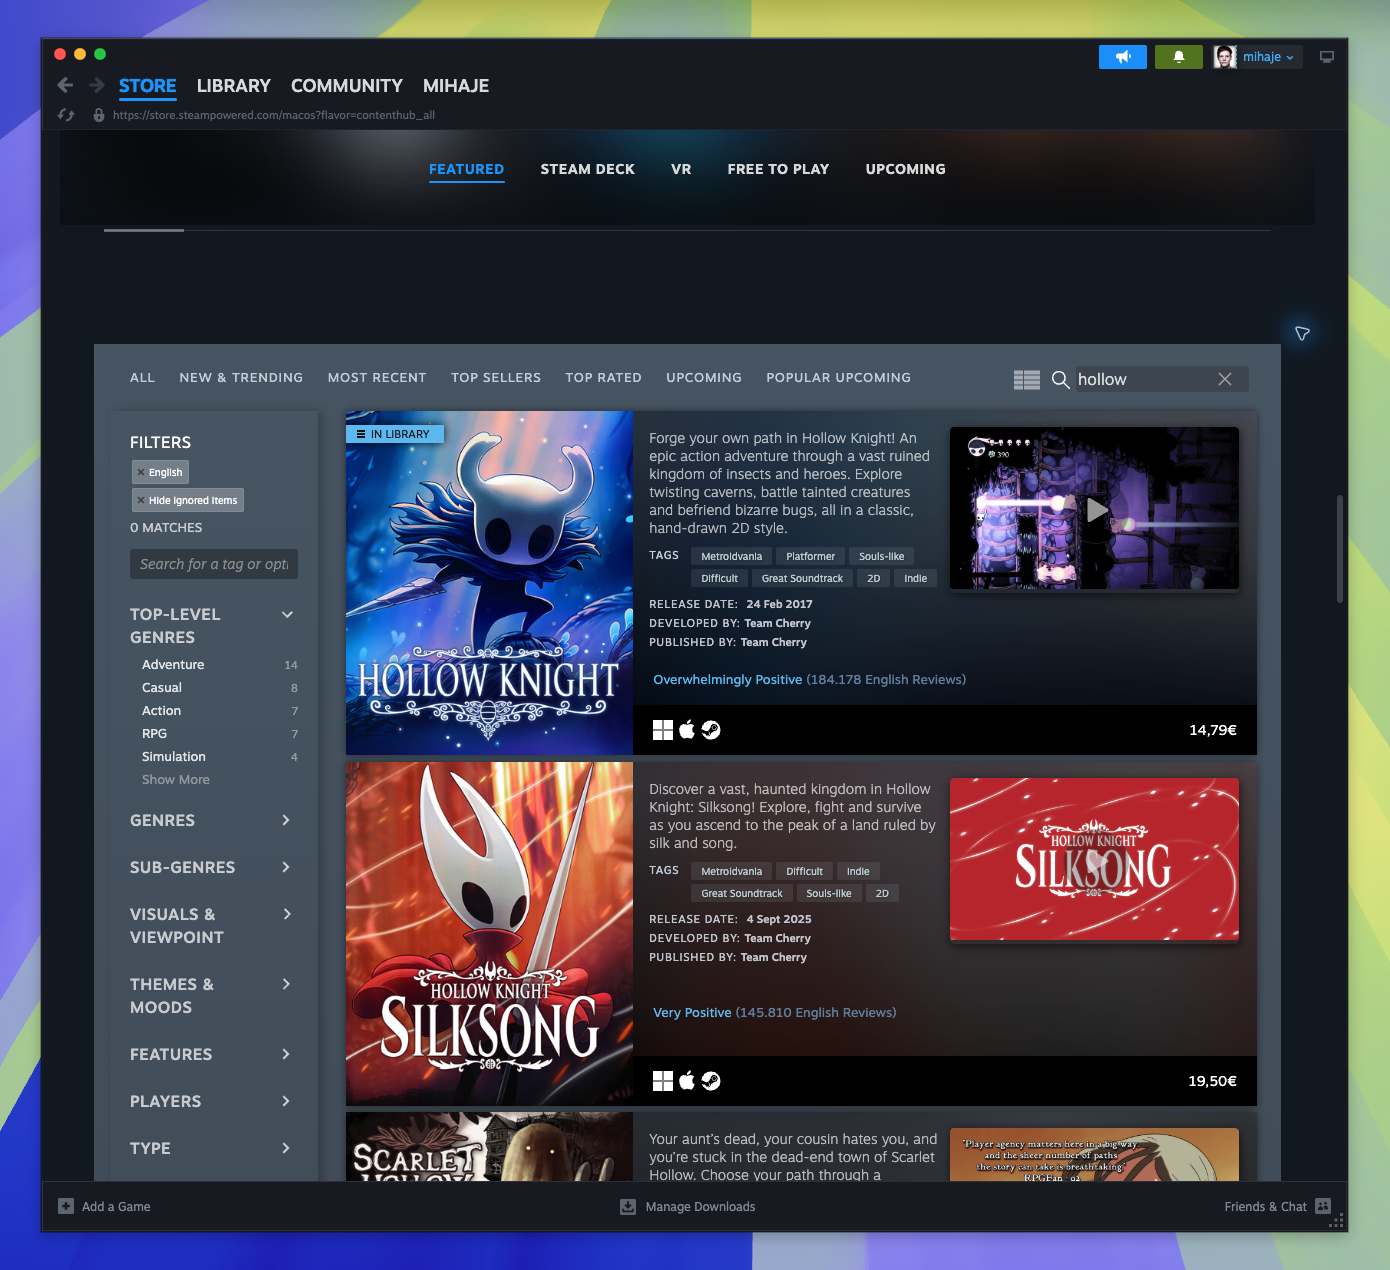Viewport: 1390px width, 1270px height.
Task: Expand the Genres filter section
Action: [285, 820]
